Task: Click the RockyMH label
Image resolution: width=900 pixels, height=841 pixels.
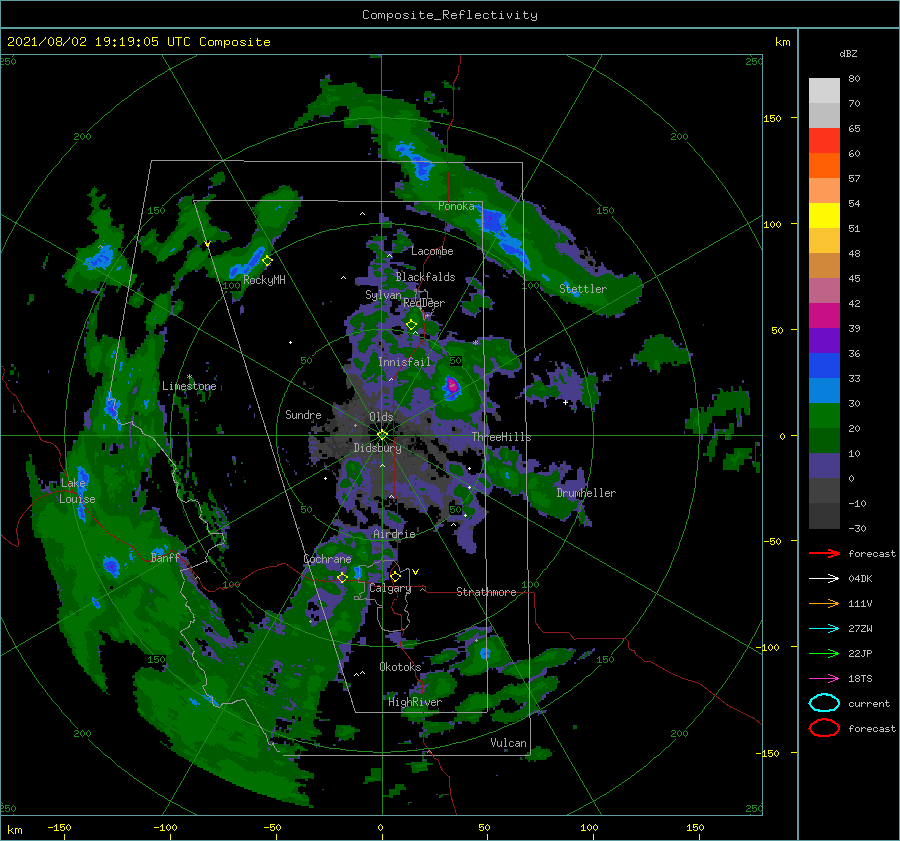Action: 264,280
